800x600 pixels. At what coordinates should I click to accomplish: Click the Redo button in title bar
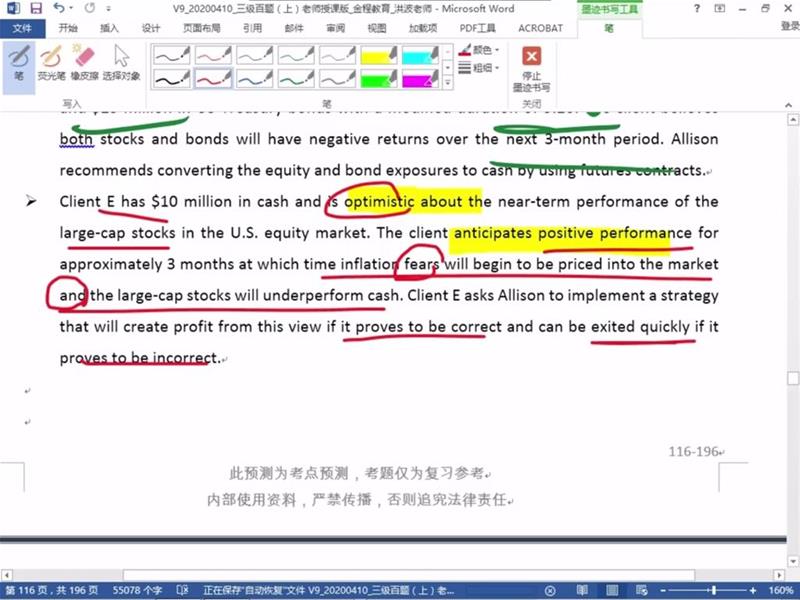click(x=90, y=8)
